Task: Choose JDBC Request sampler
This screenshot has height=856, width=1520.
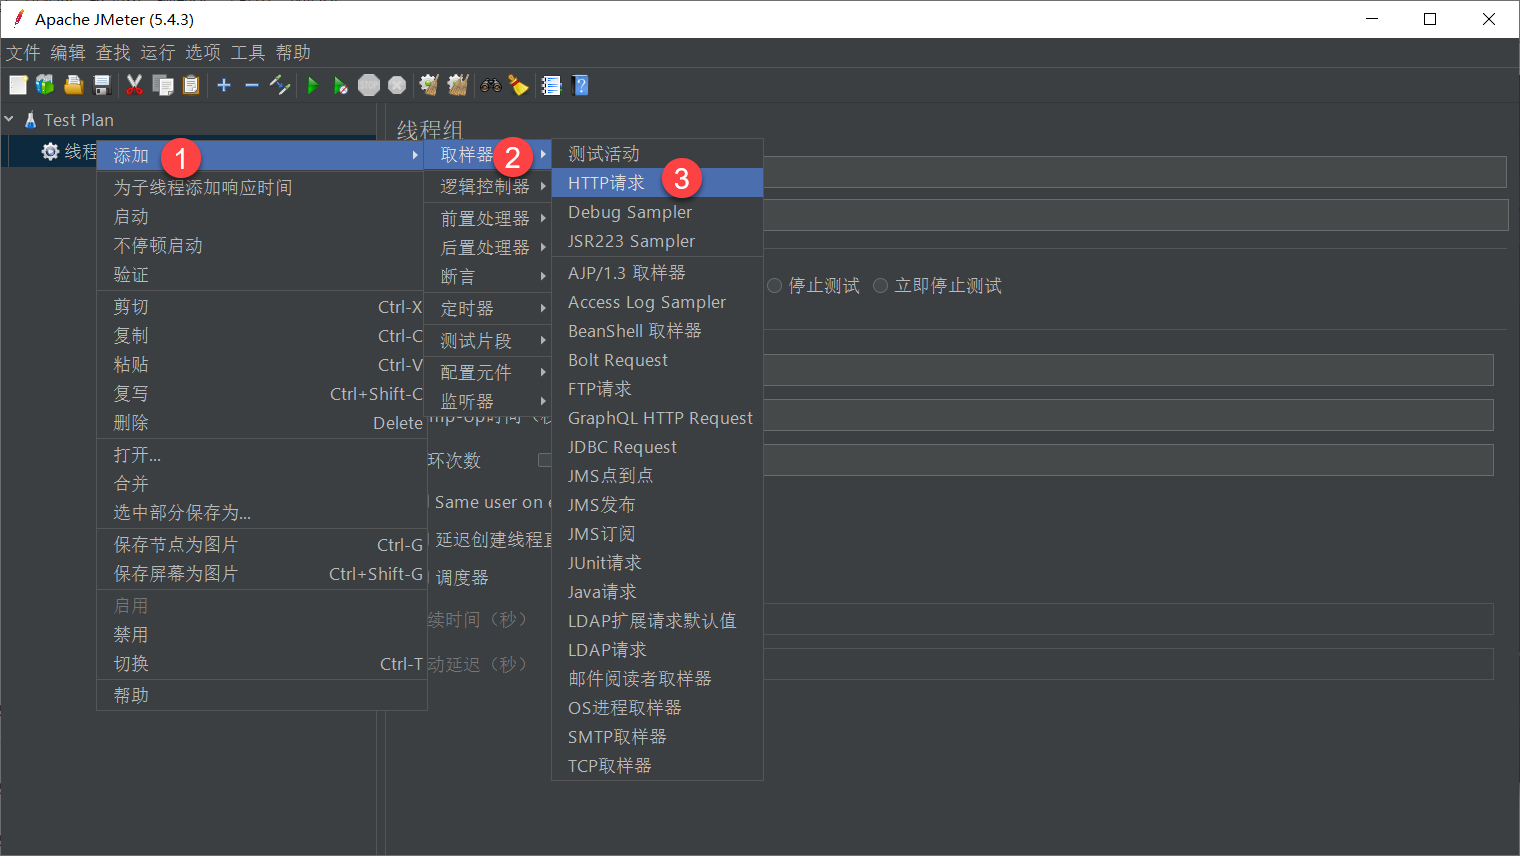Action: 657,447
